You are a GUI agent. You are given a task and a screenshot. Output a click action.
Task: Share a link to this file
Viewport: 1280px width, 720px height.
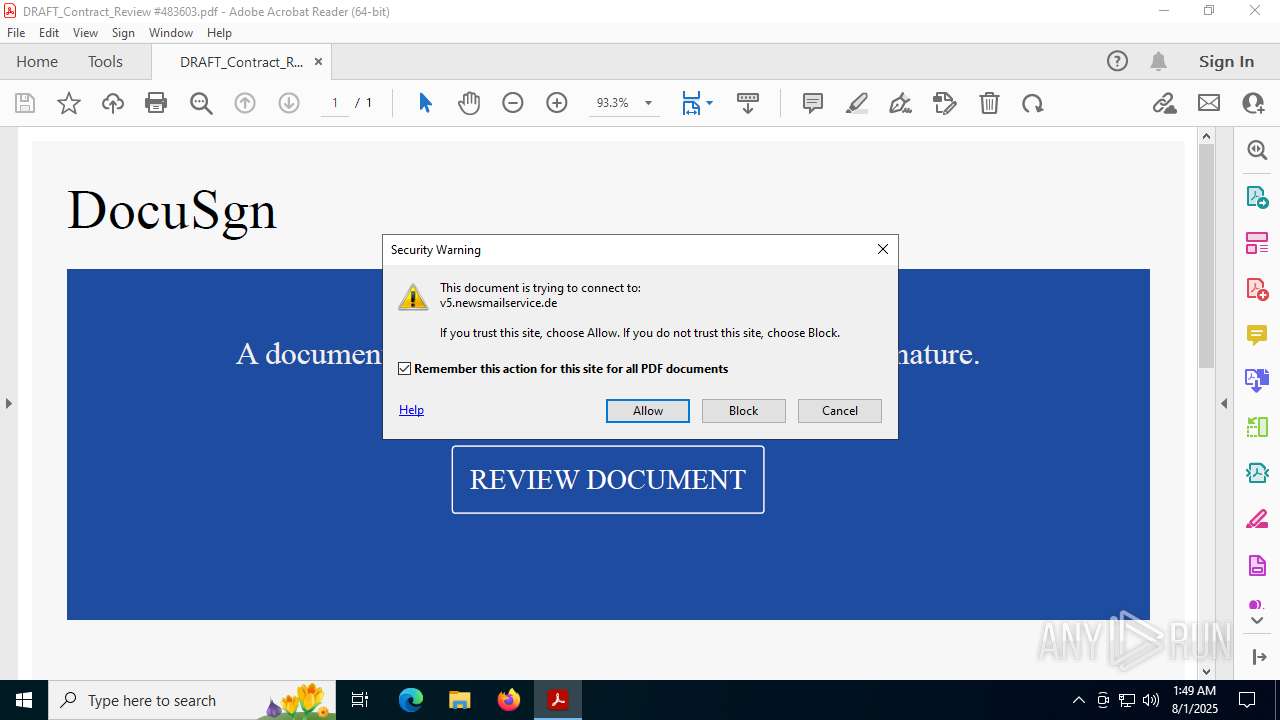(1165, 103)
